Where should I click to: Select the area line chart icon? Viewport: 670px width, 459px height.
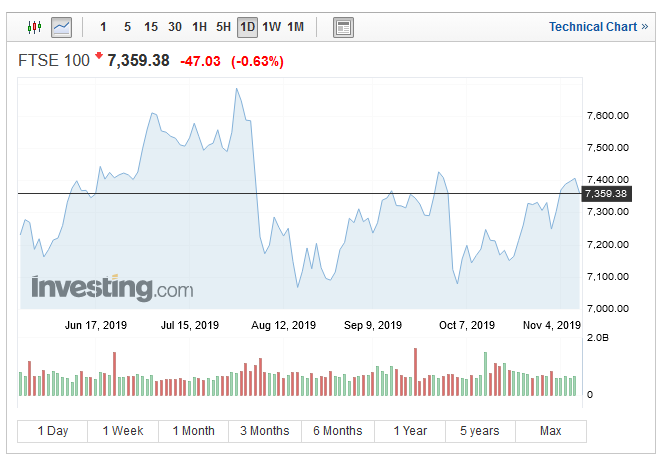tap(62, 27)
